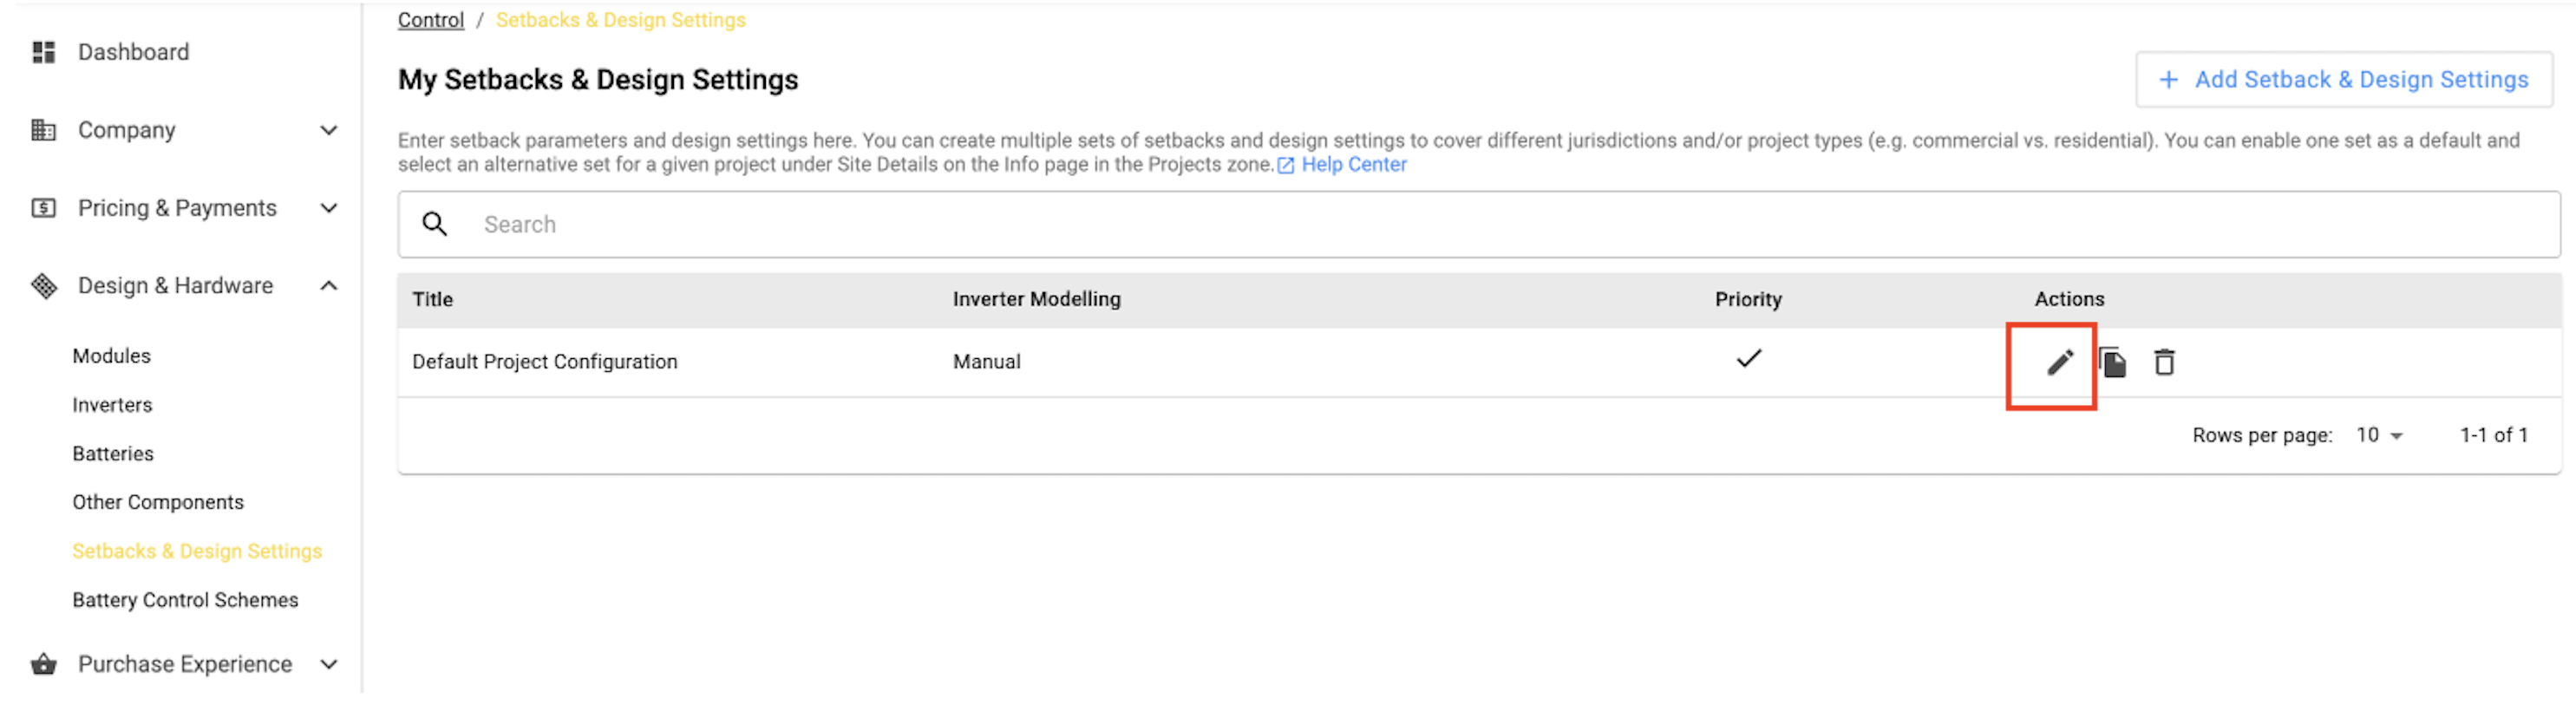Click the My Setbacks & Design Settings heading
Viewport: 2576px width, 711px height.
[x=598, y=80]
